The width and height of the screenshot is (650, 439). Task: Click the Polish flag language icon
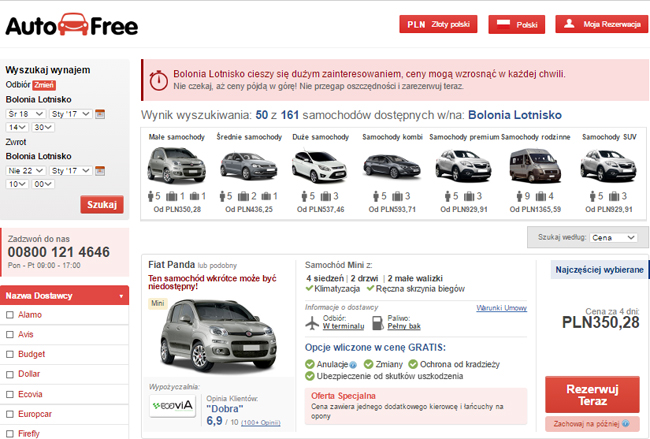point(503,24)
